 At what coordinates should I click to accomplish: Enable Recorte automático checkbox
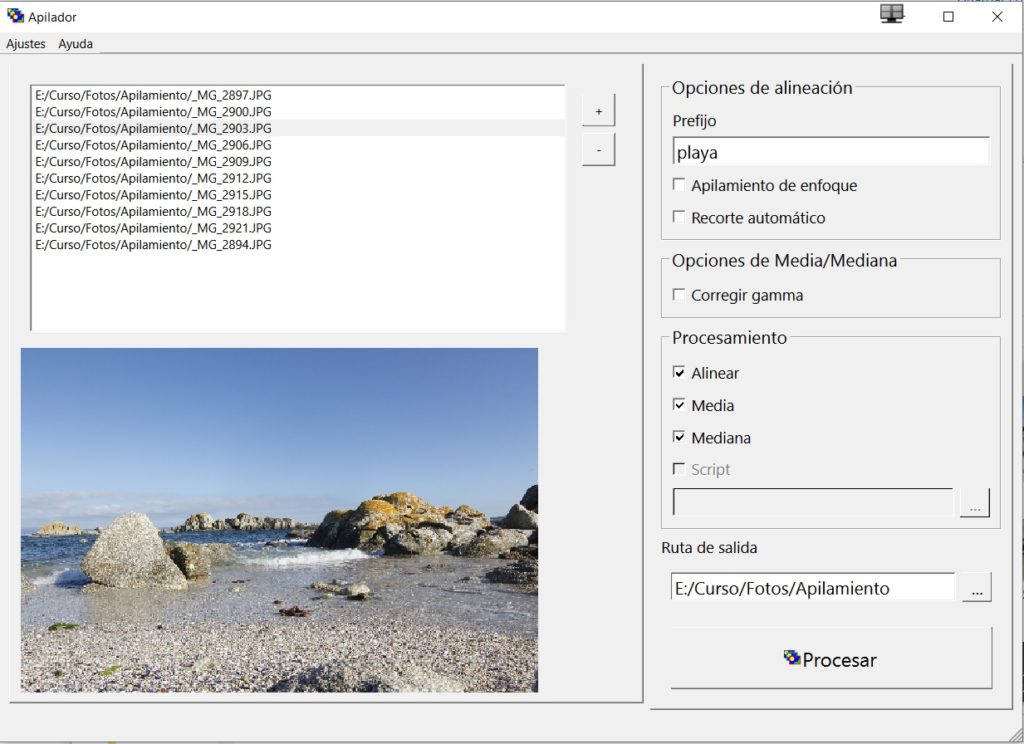679,217
